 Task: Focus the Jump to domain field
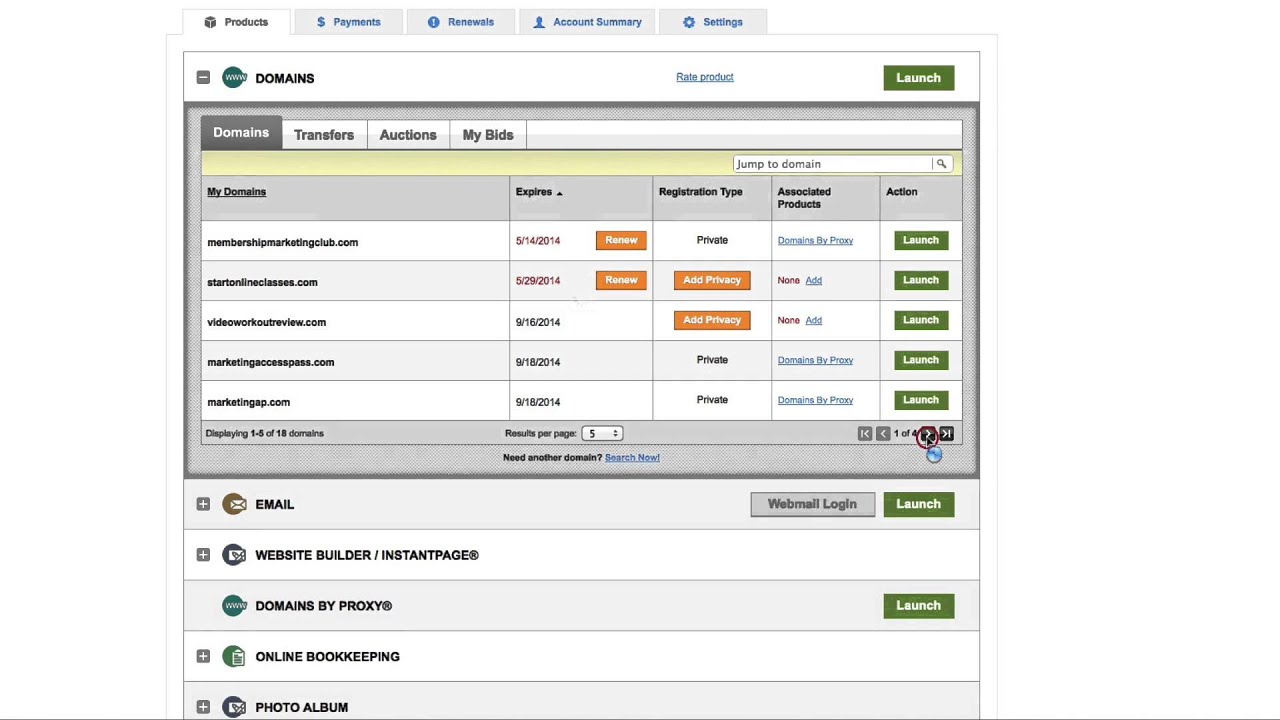pos(832,164)
